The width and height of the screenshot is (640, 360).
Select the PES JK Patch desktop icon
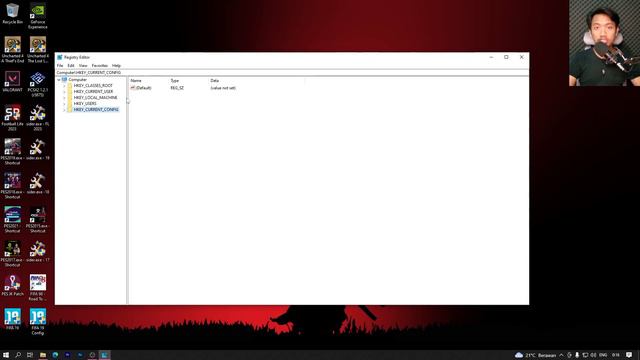tap(13, 285)
